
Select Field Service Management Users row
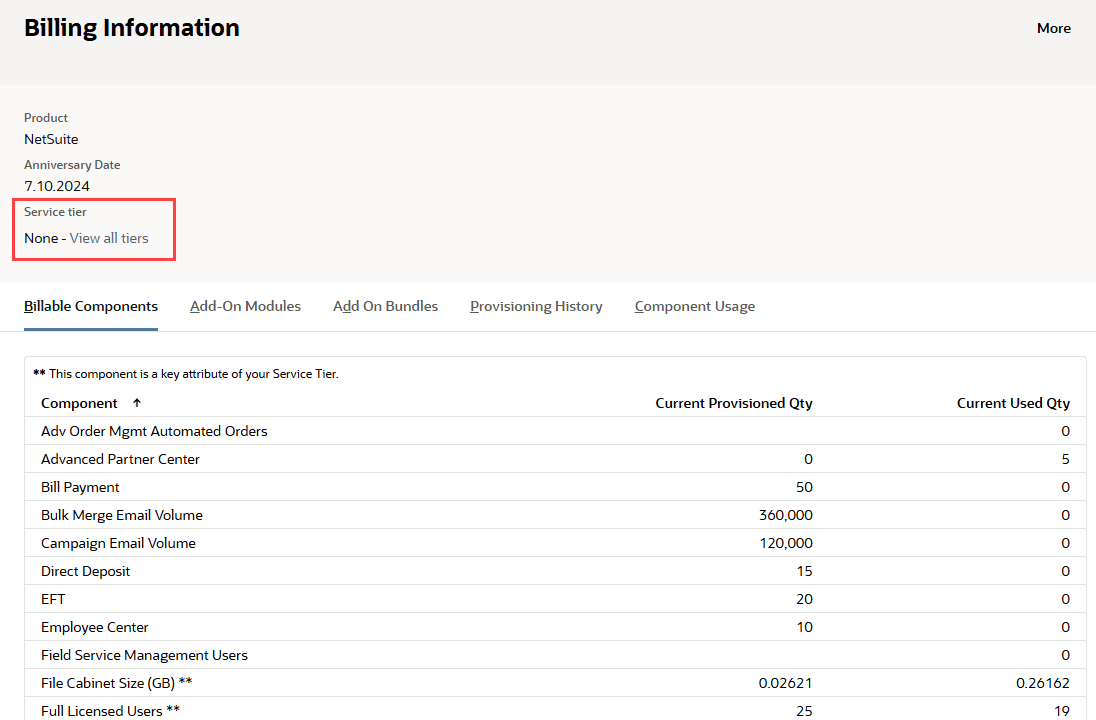point(555,655)
